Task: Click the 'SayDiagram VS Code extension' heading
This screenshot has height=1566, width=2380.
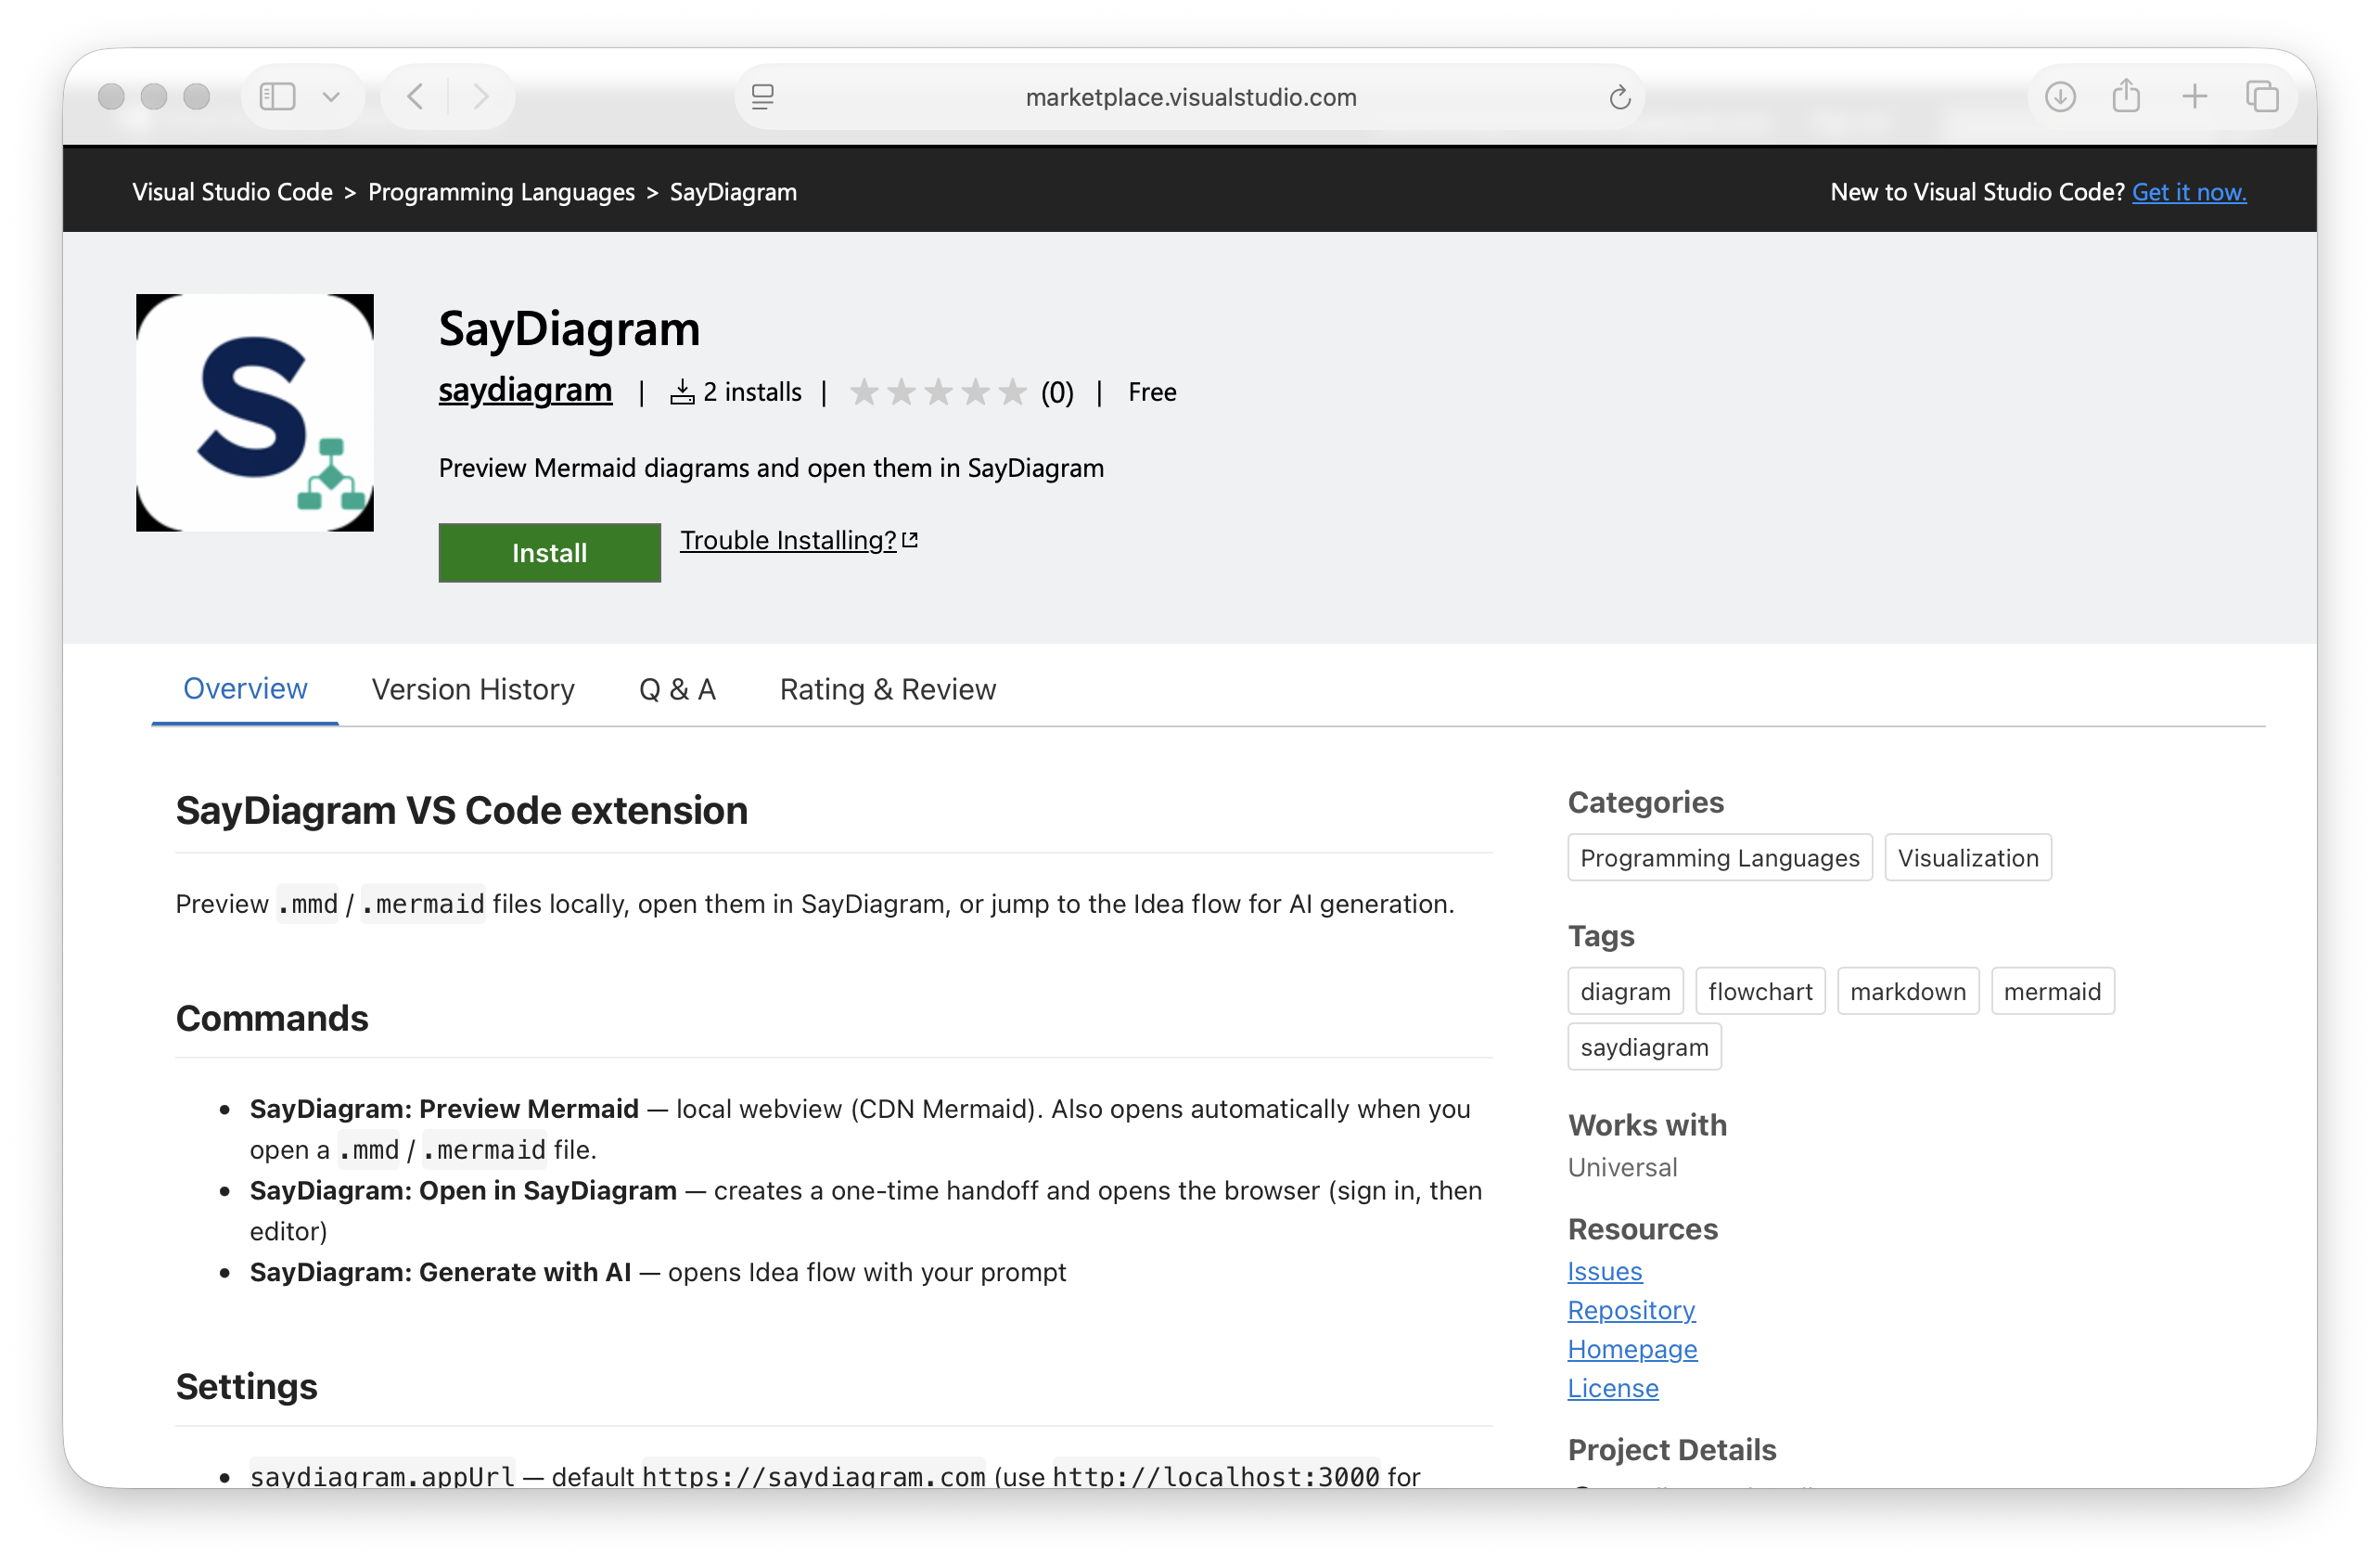Action: [462, 810]
